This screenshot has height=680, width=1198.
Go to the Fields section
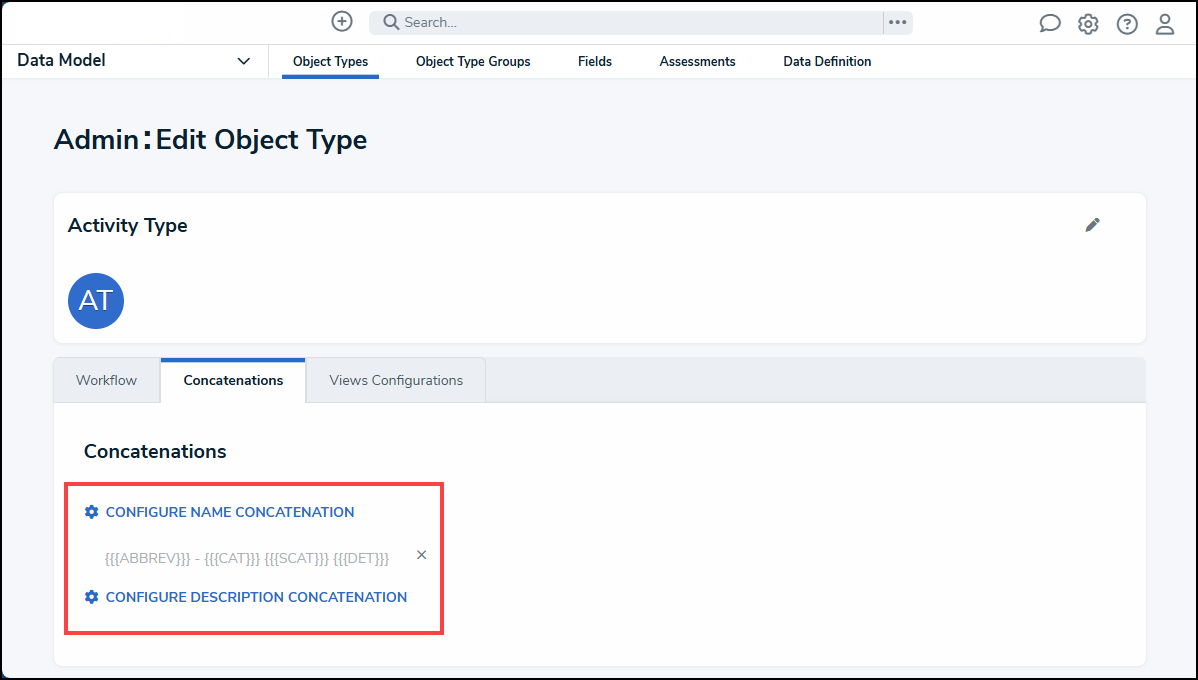595,62
